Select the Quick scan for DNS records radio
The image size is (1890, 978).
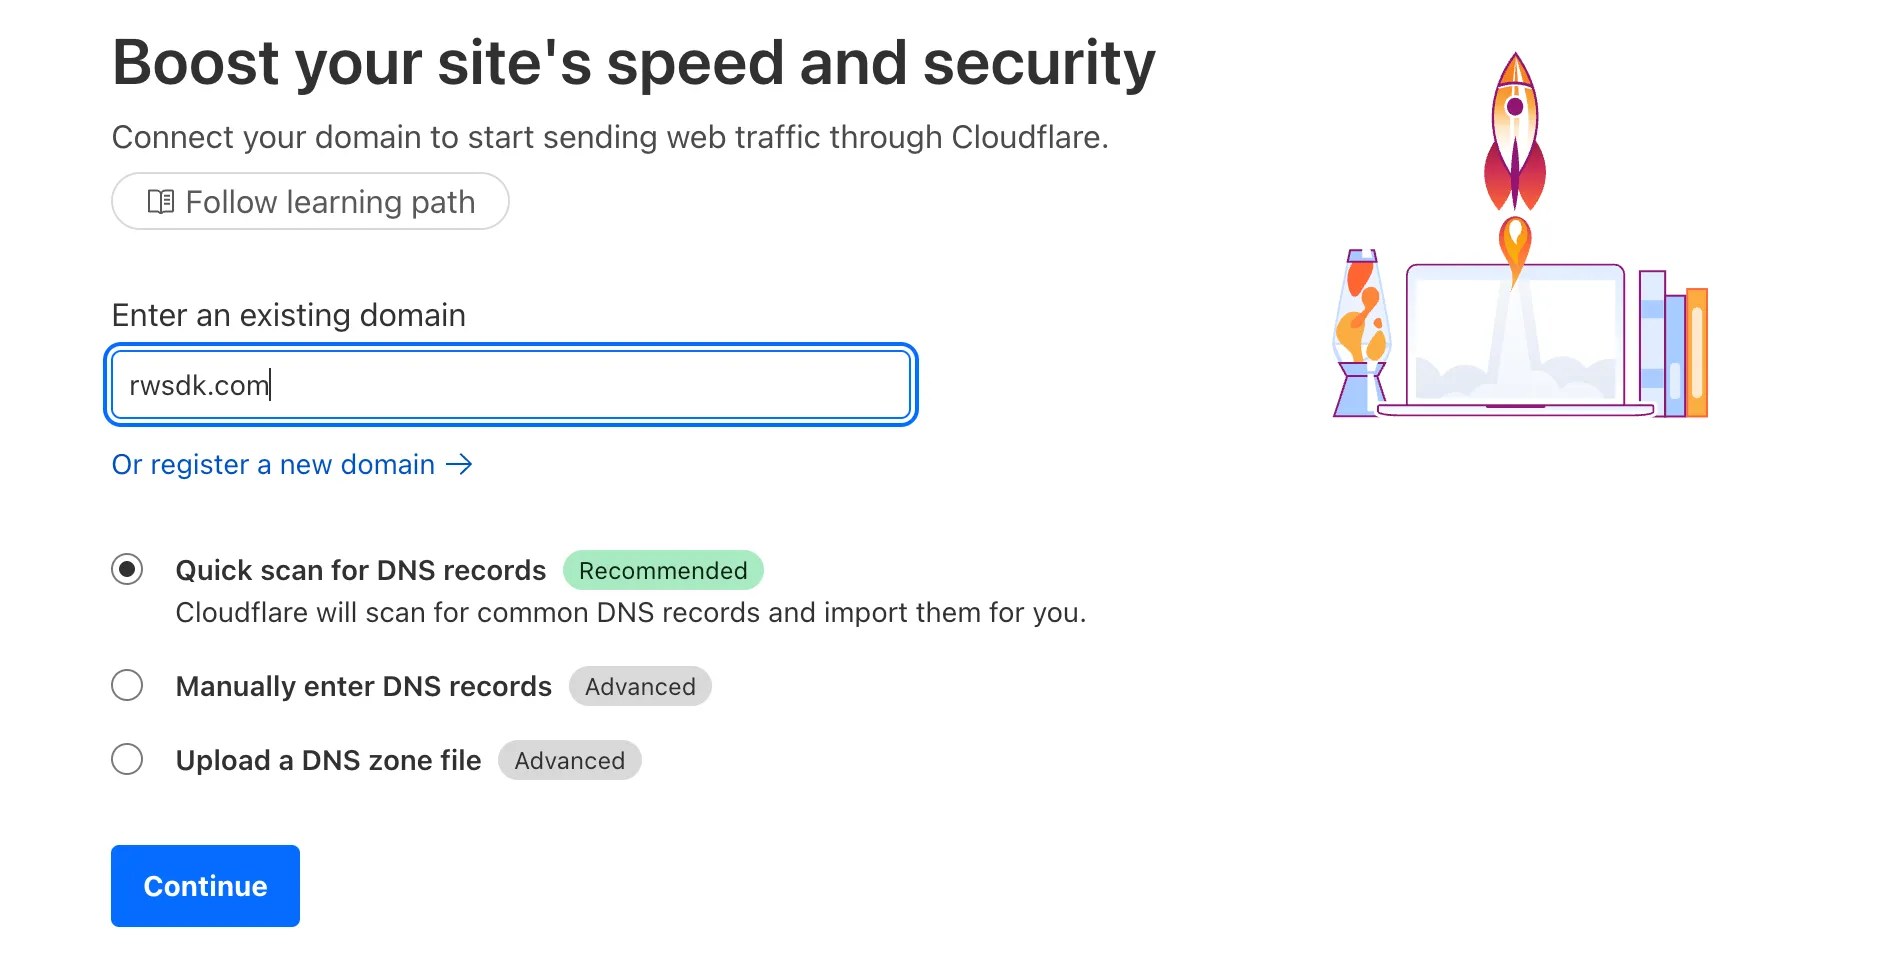tap(127, 570)
